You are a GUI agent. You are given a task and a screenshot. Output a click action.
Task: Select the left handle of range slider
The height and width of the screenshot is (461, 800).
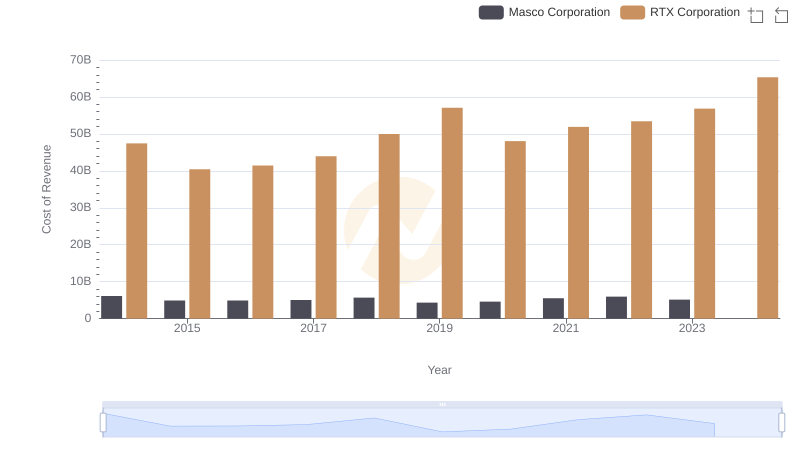tap(103, 423)
